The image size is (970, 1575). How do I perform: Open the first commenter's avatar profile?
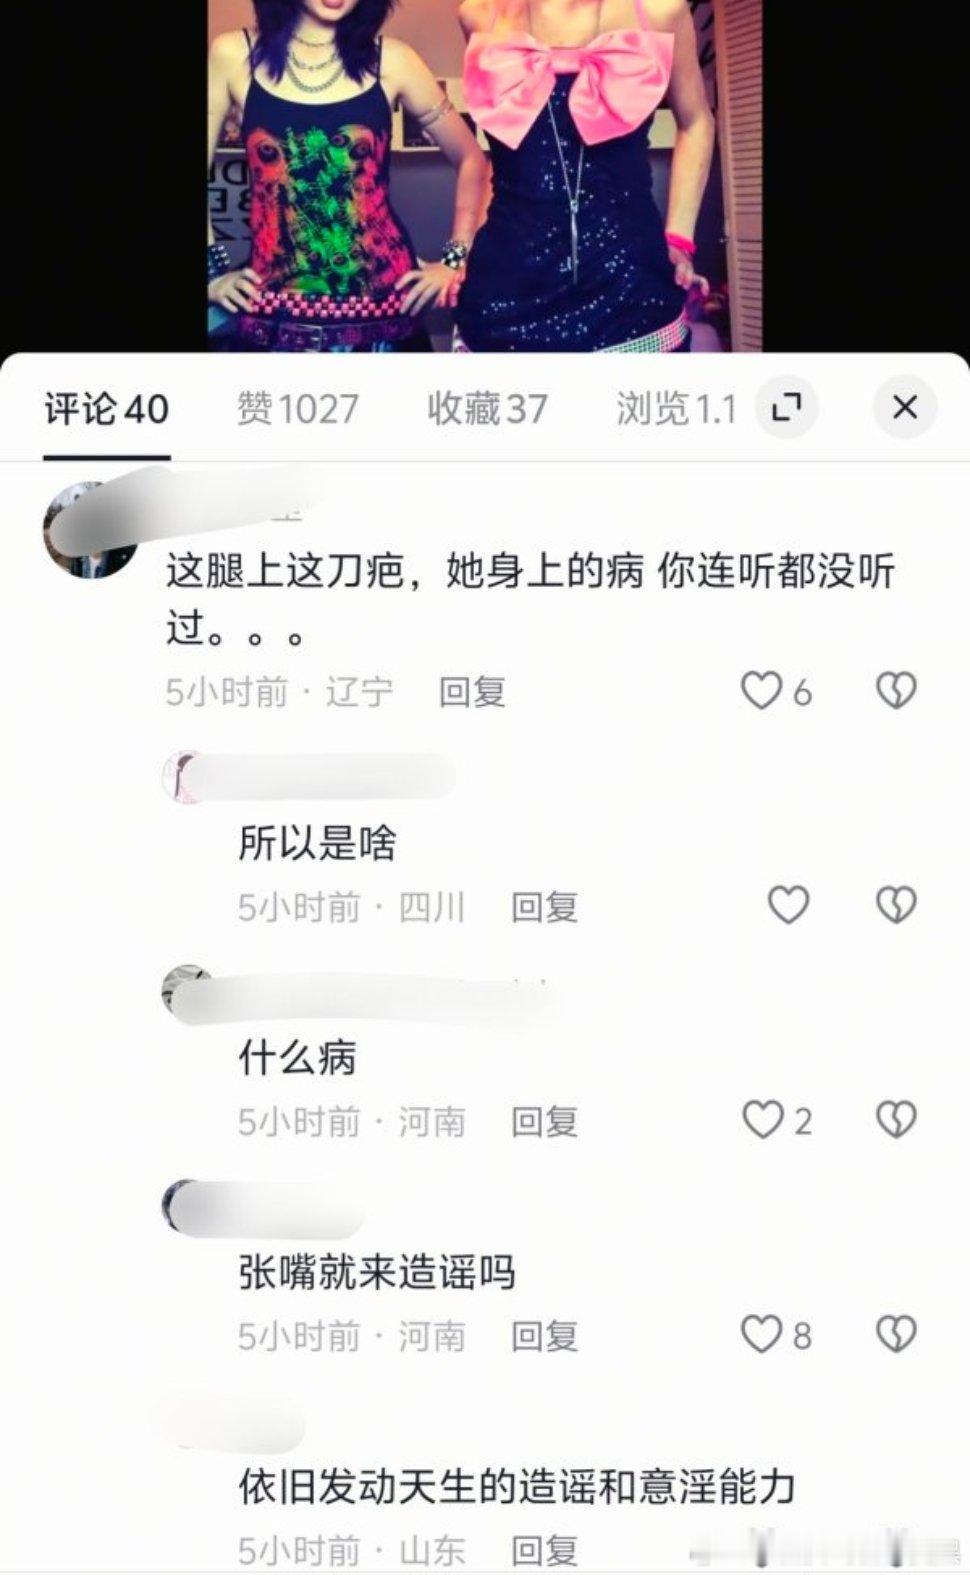pyautogui.click(x=92, y=530)
